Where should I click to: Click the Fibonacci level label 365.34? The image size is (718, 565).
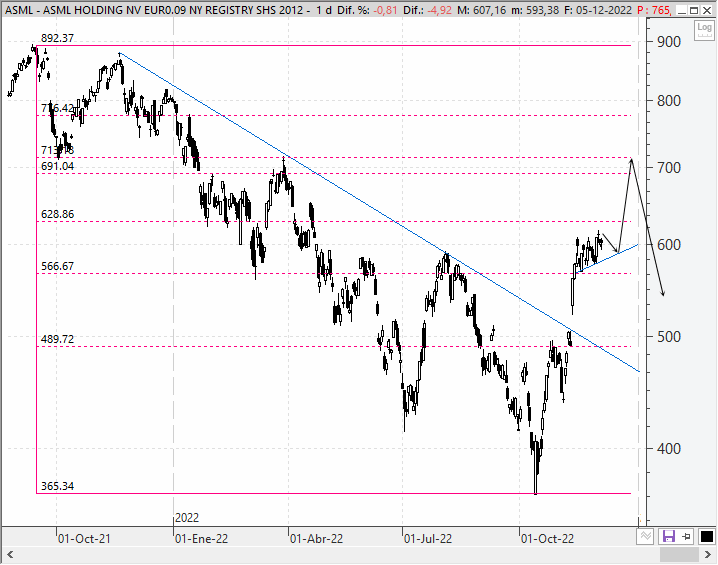click(x=57, y=486)
